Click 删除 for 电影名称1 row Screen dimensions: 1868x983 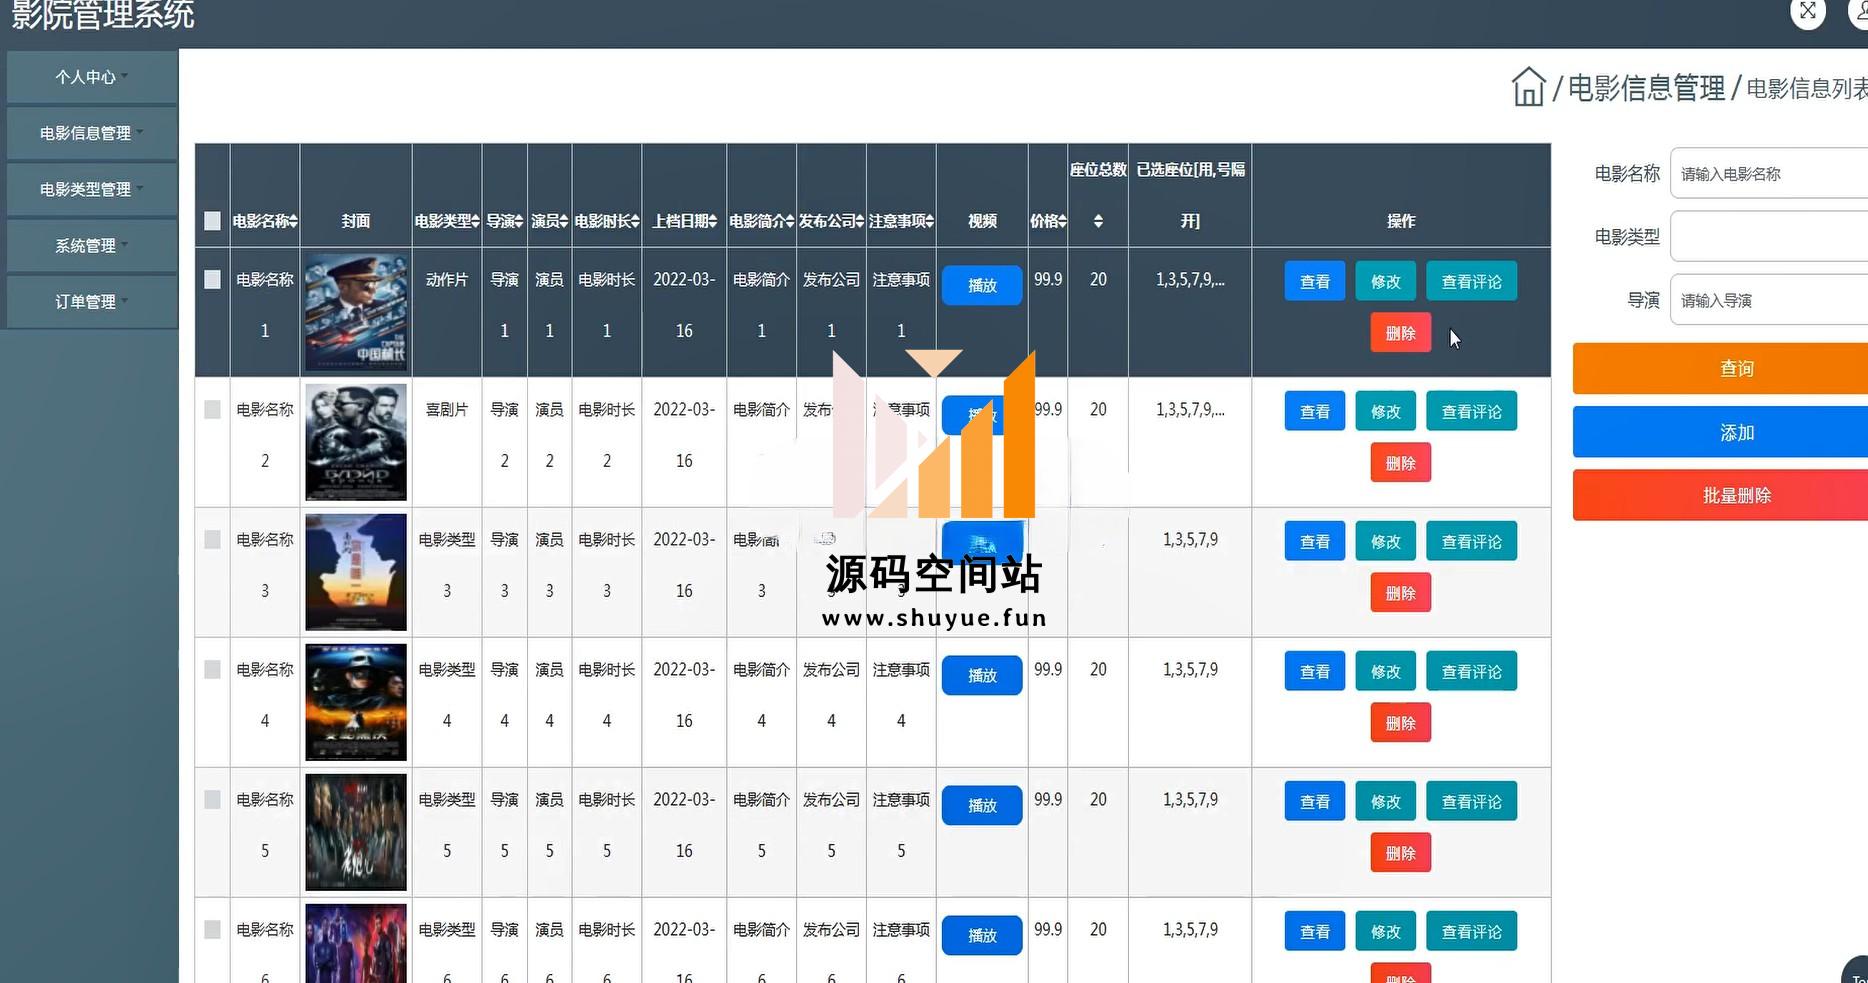(x=1401, y=333)
